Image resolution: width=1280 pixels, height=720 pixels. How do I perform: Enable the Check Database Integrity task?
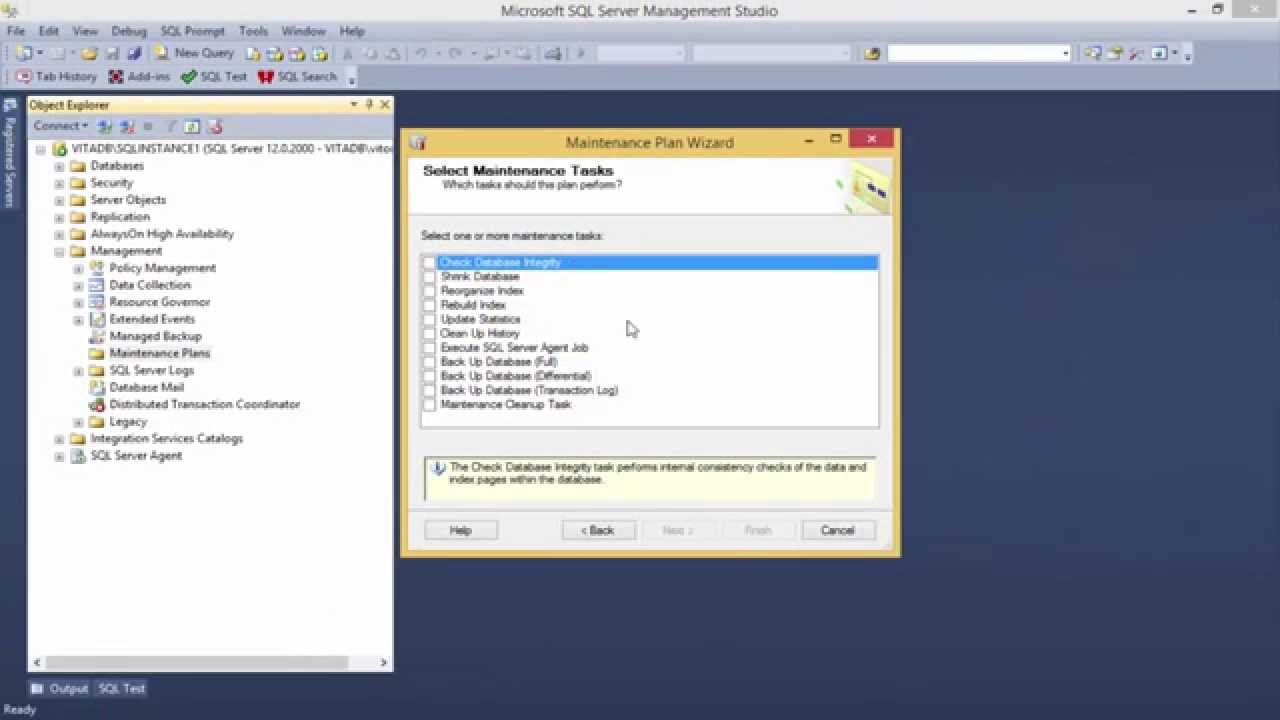429,263
